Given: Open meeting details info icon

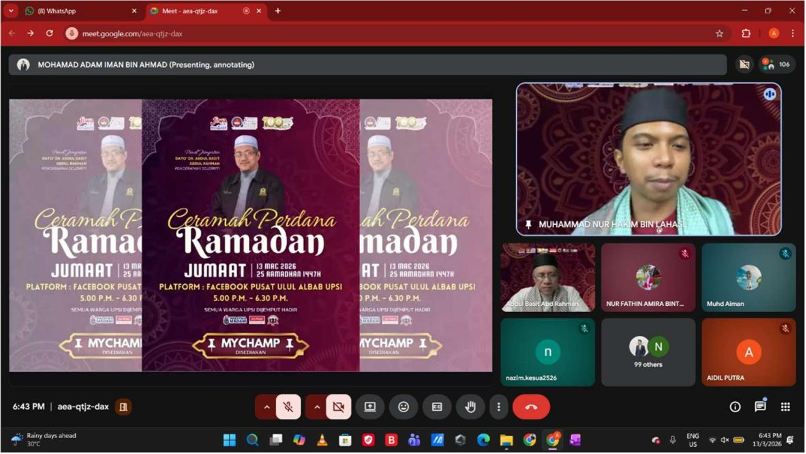Looking at the screenshot, I should click(x=735, y=407).
